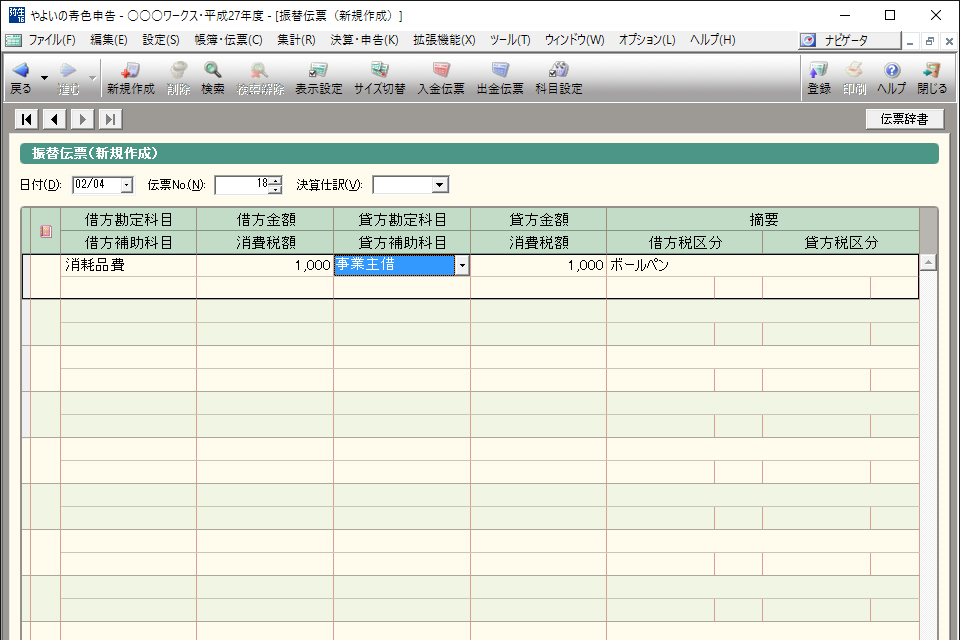
Task: Click the 進む forward arrow icon
Action: [x=68, y=70]
